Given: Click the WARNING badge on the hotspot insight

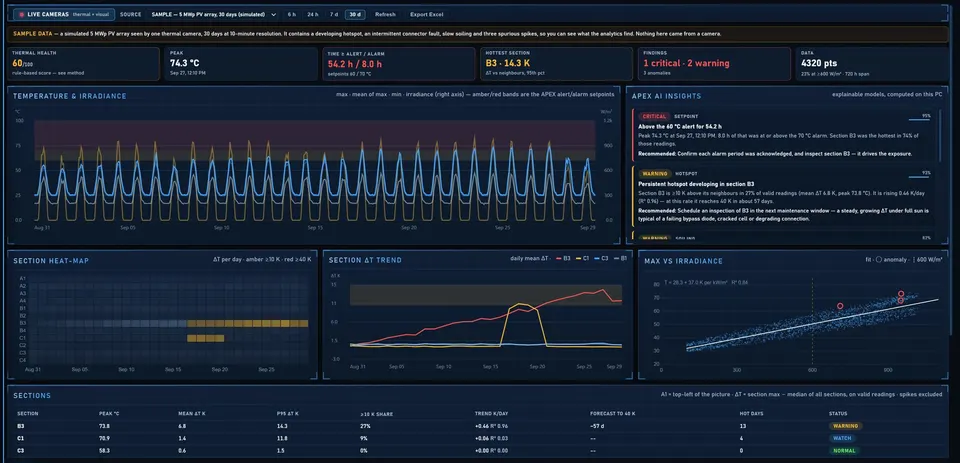Looking at the screenshot, I should coord(653,174).
